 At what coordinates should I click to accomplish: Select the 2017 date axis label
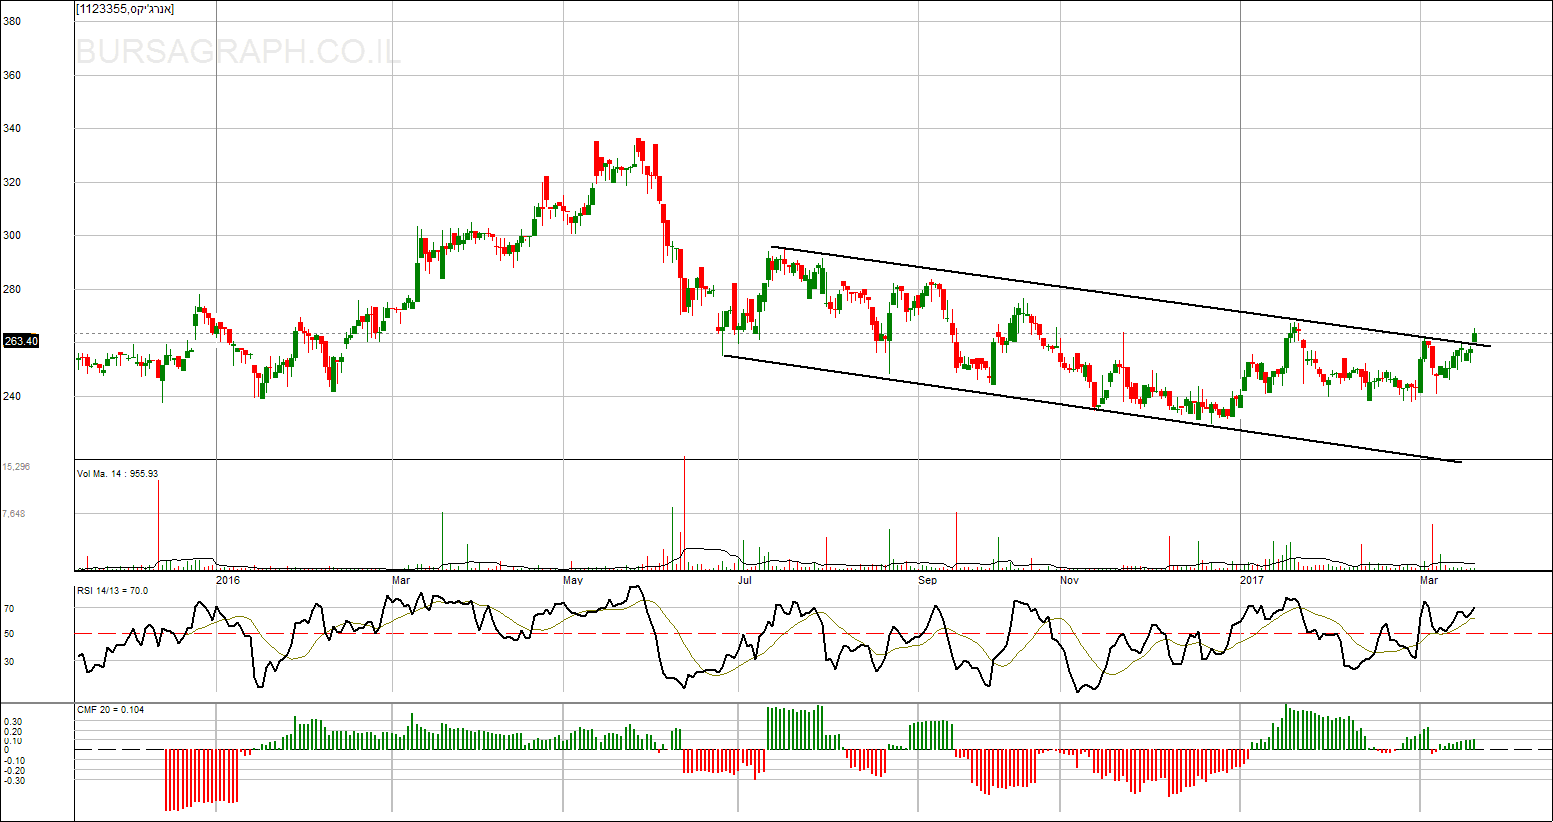(x=1251, y=581)
